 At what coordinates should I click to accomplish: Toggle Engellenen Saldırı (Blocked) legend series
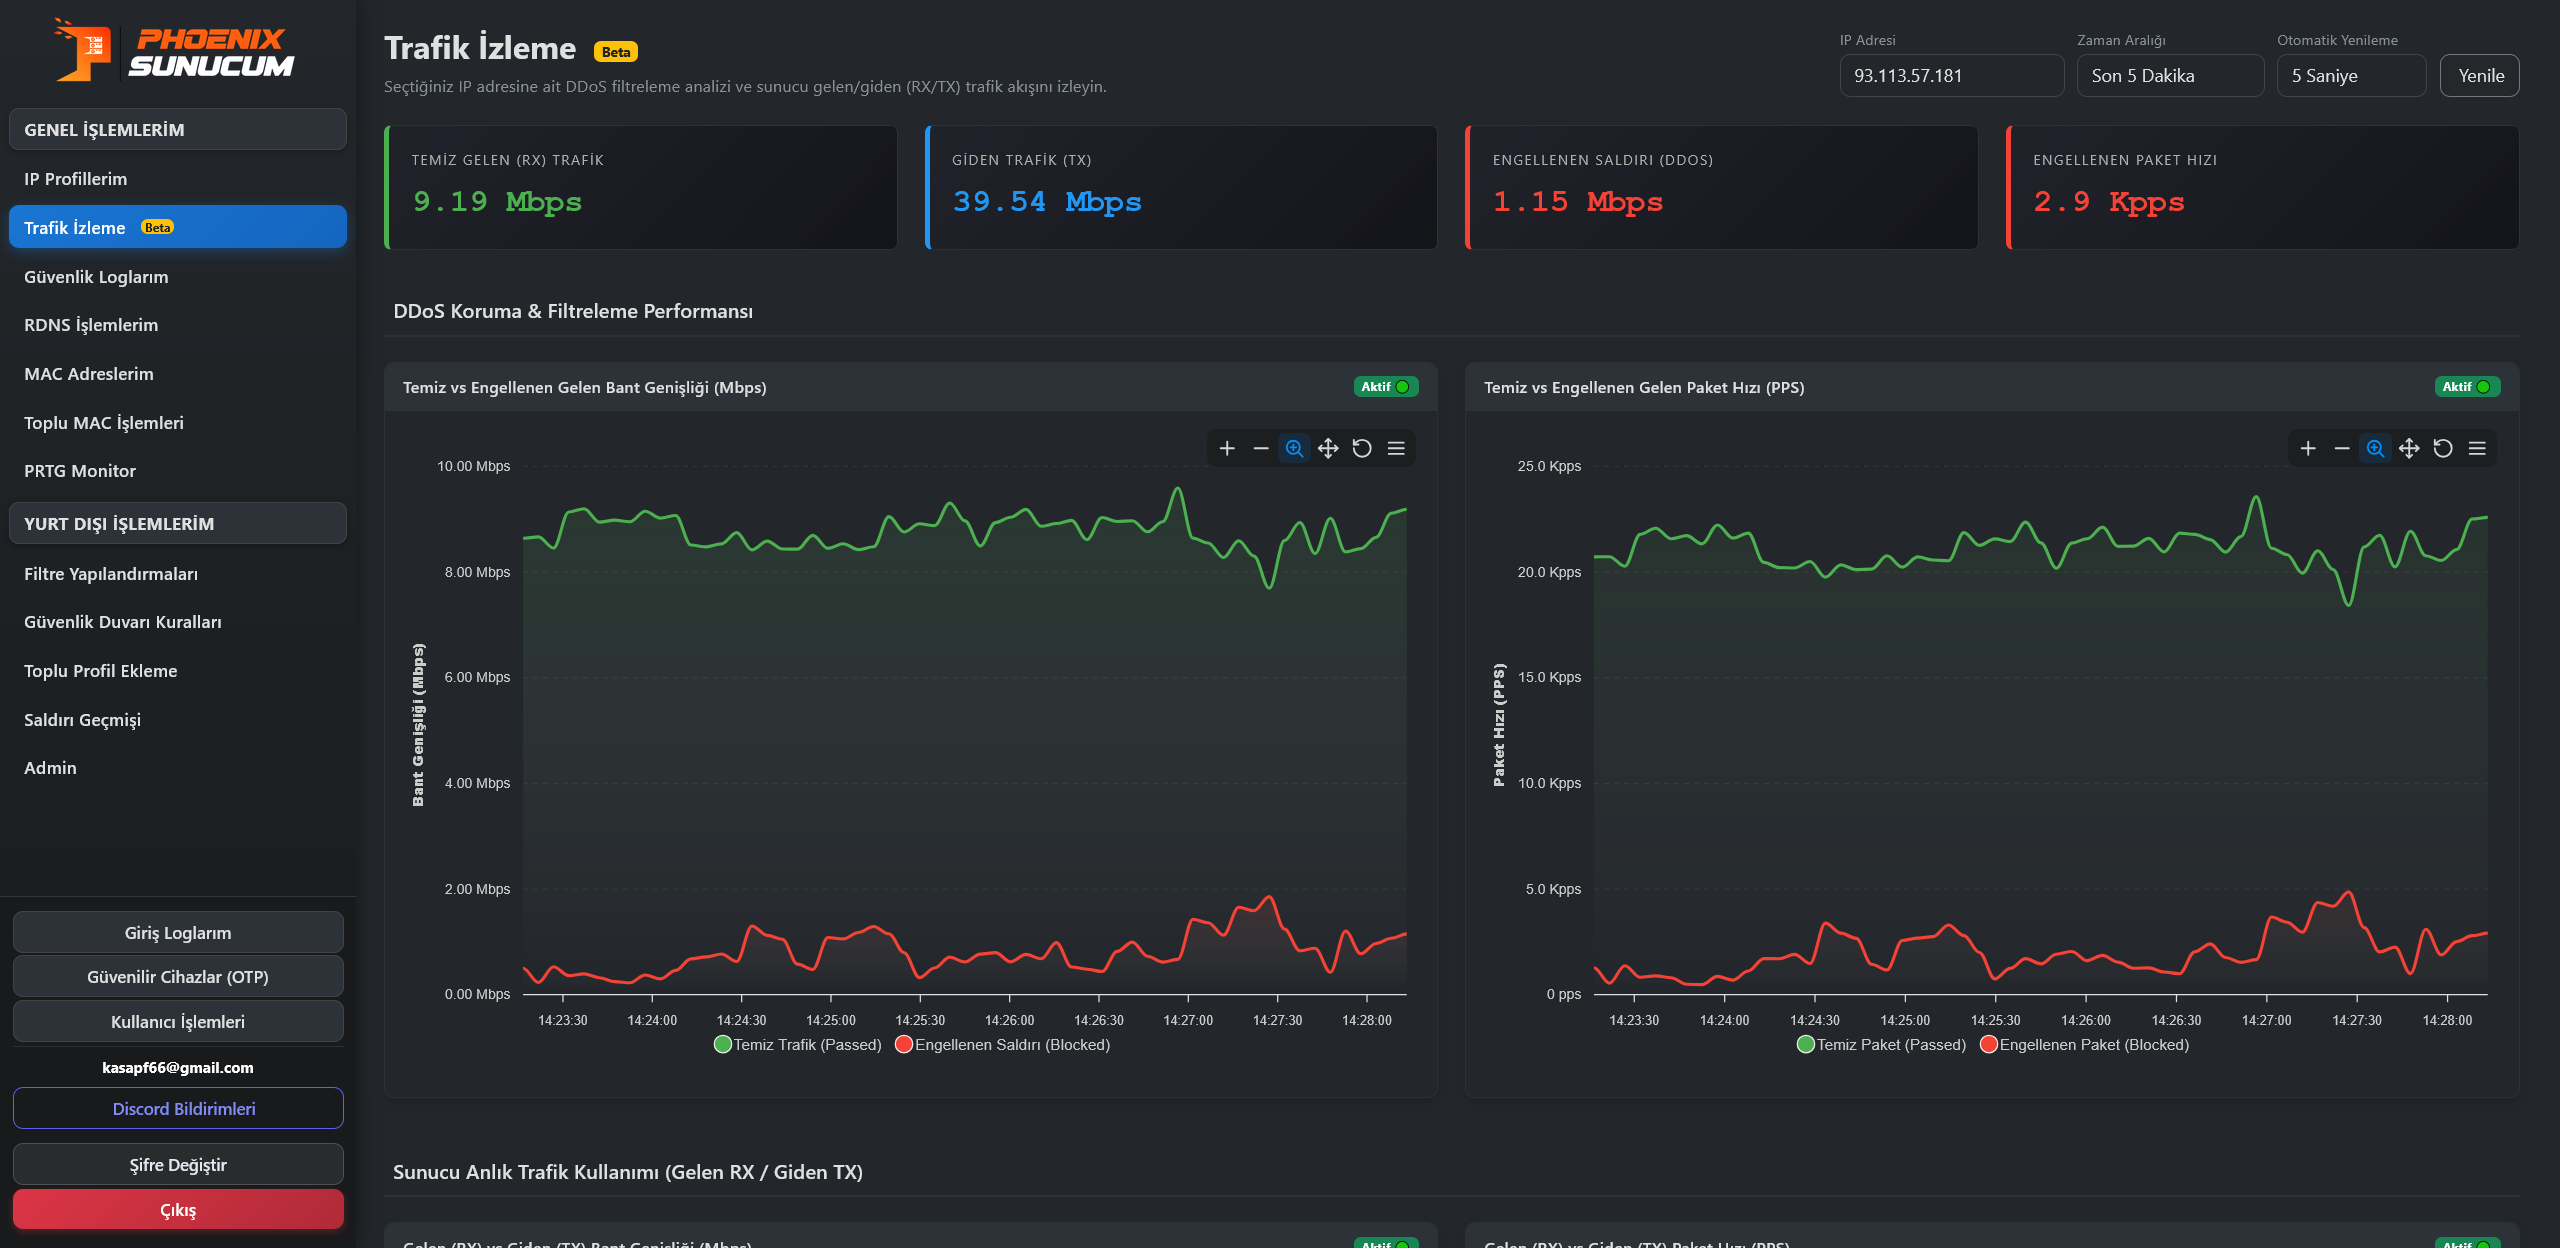pos(1003,1045)
